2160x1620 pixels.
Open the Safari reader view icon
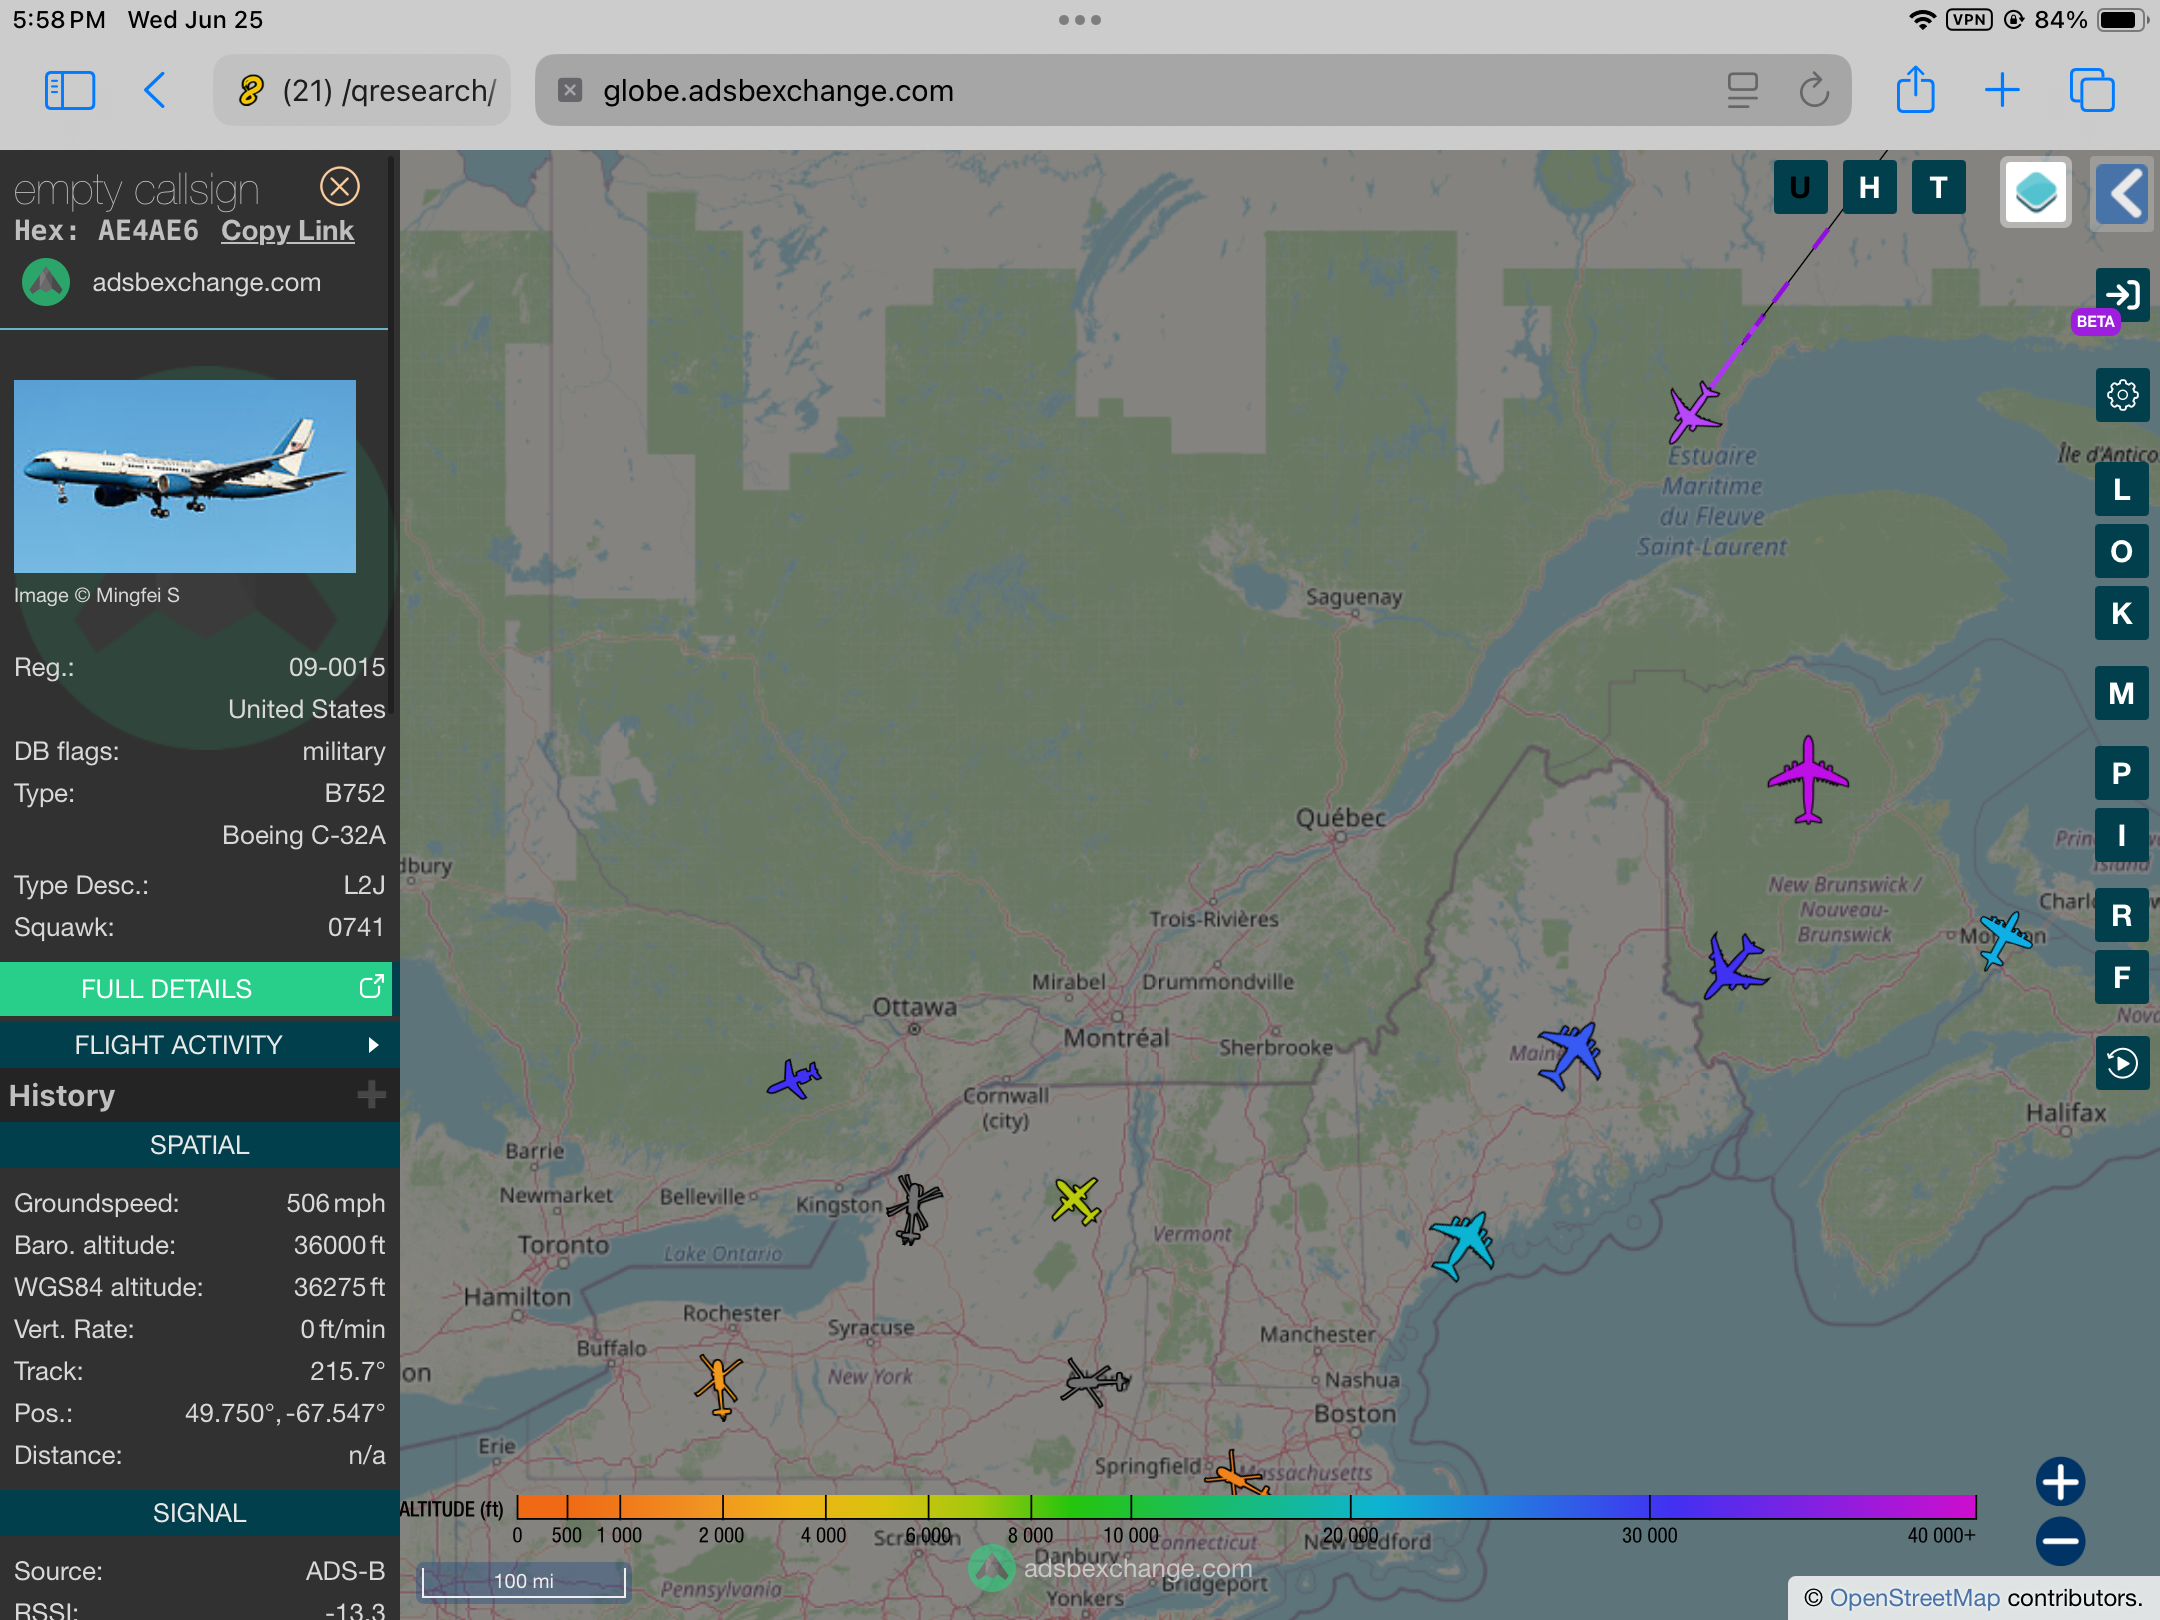(1742, 90)
